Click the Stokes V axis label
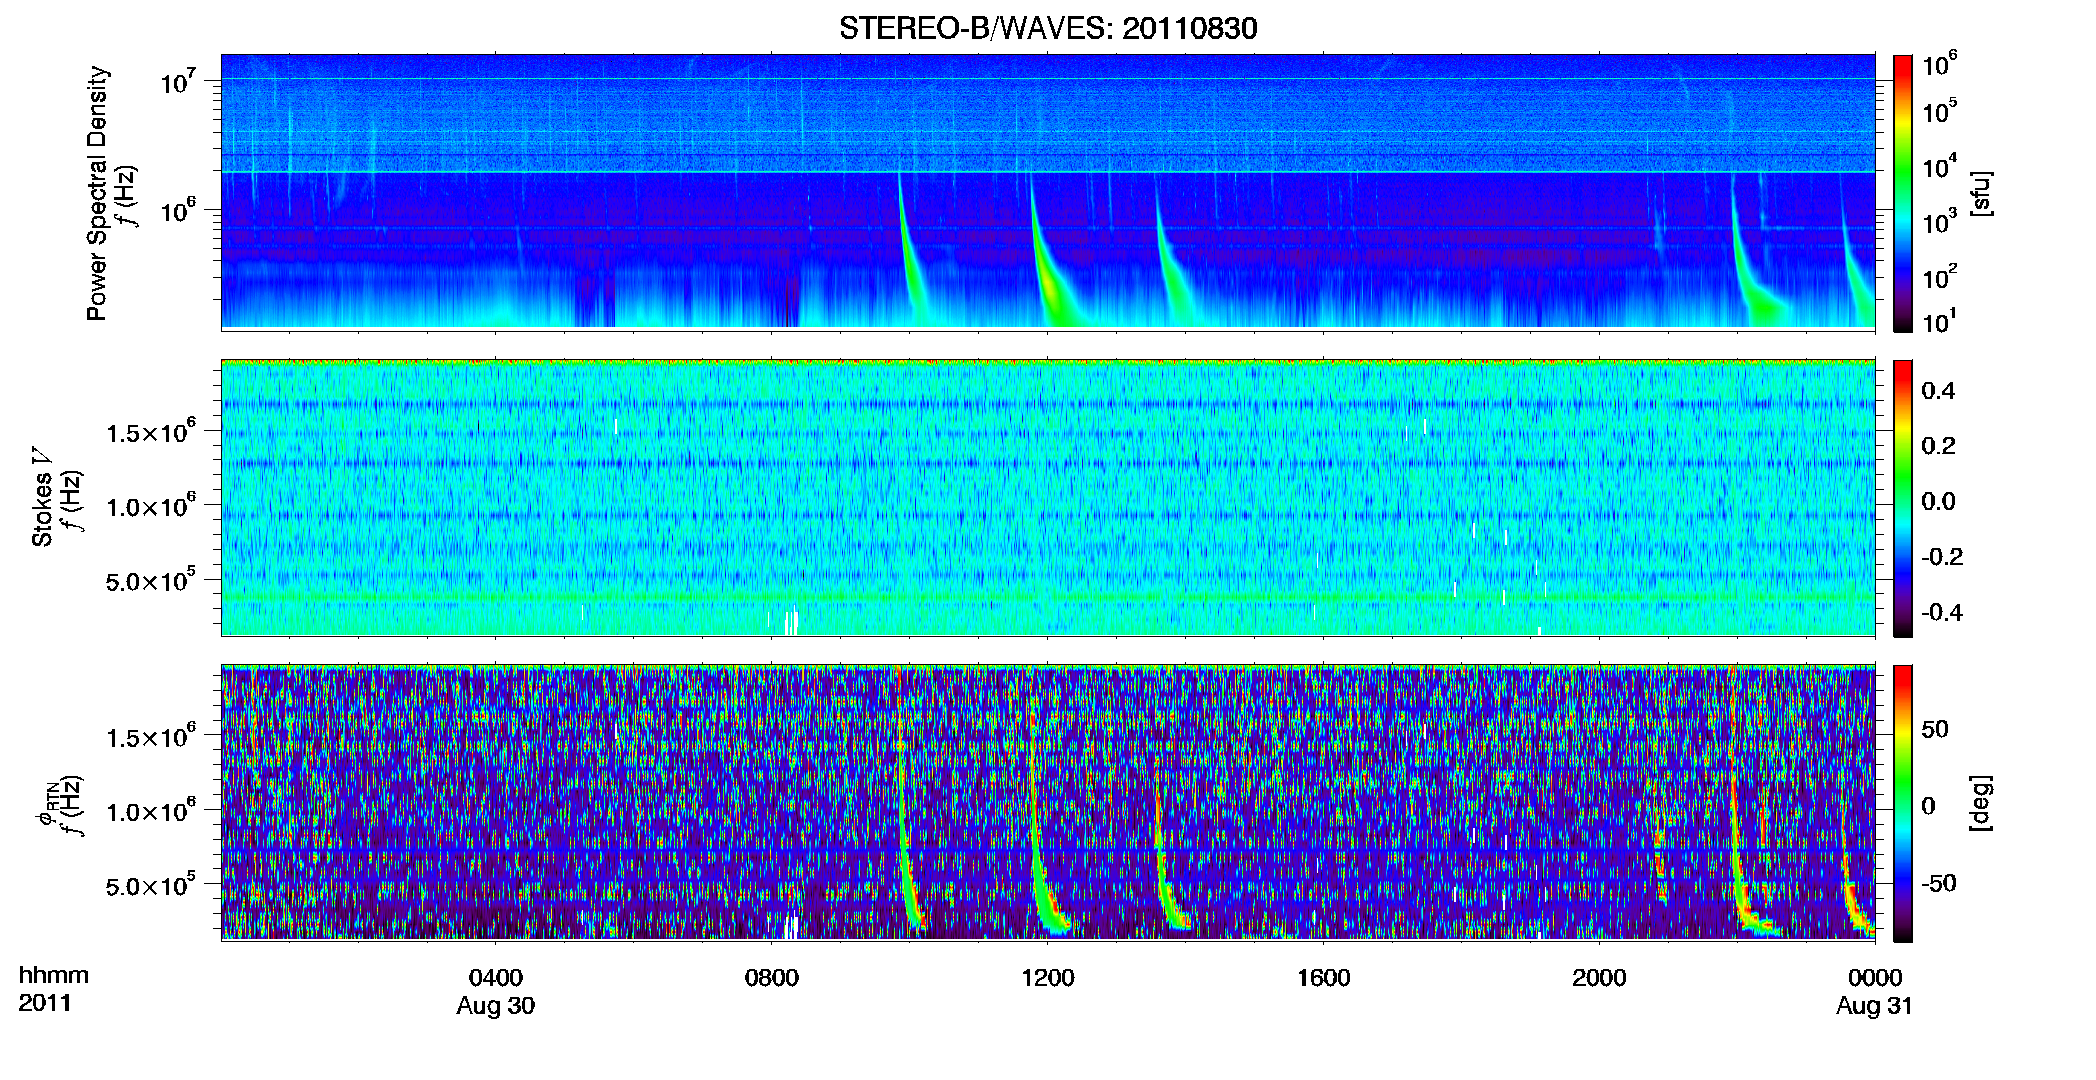This screenshot has width=2096, height=1080. 42,496
